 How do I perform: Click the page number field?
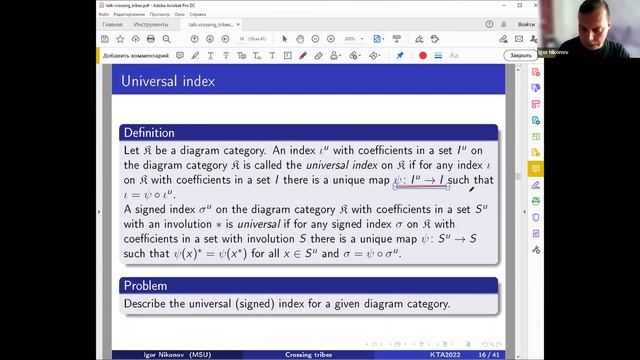[x=242, y=39]
